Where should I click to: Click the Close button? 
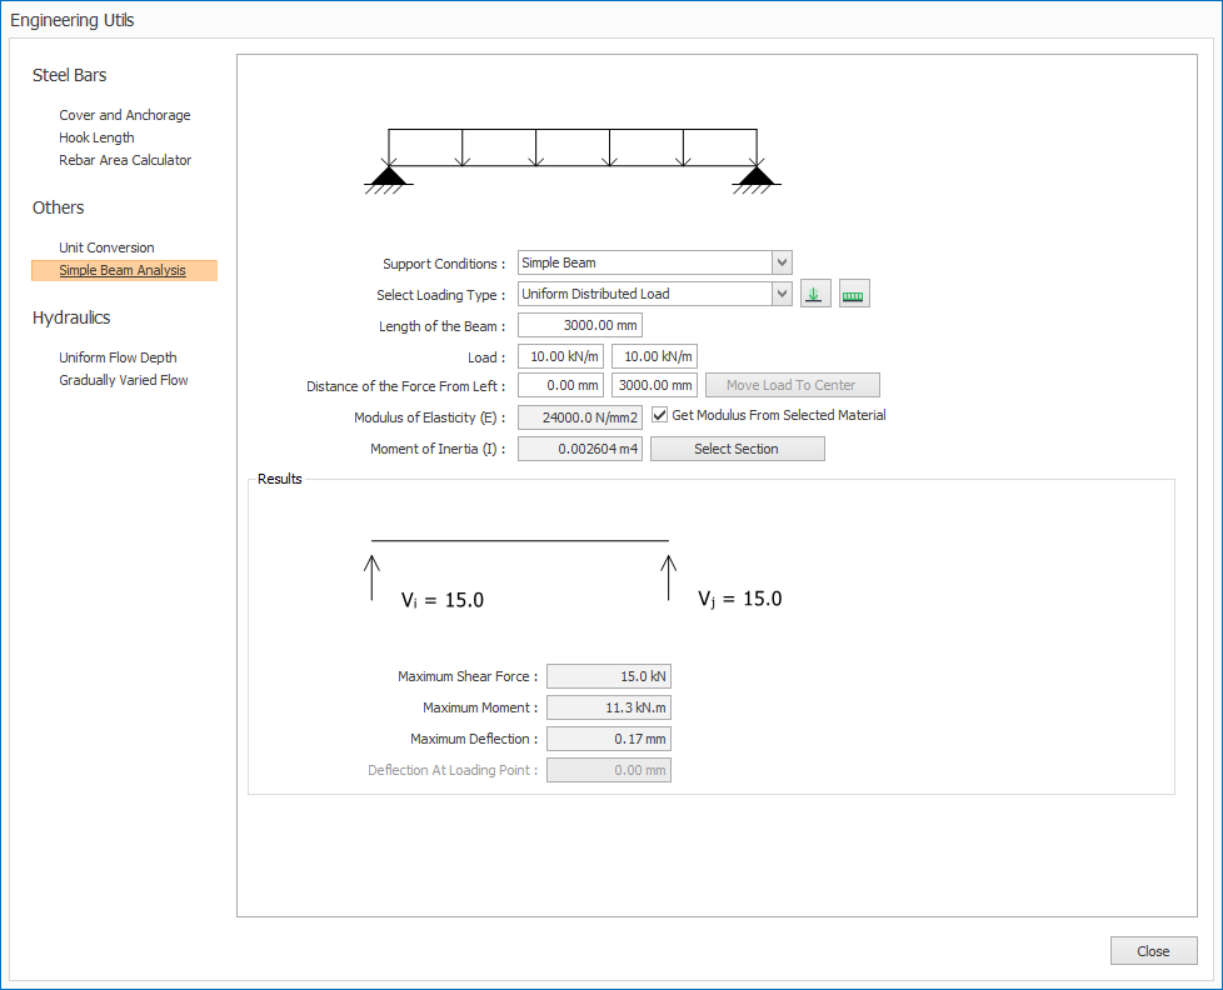coord(1153,951)
